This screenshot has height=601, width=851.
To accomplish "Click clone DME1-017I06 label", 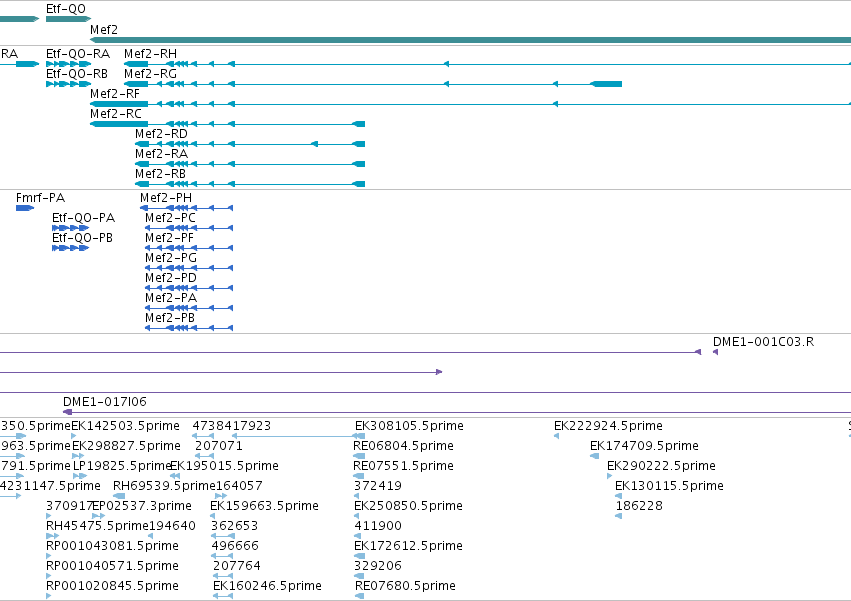I will 105,402.
